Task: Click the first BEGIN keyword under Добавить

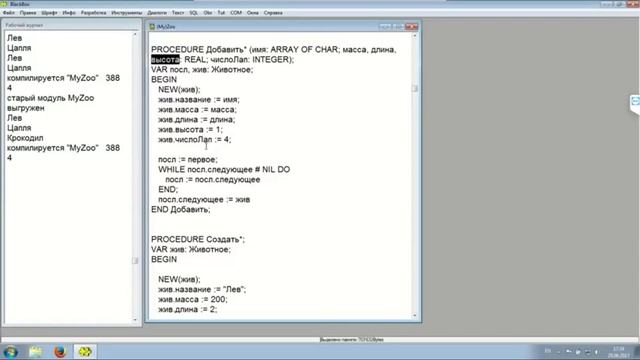Action: click(164, 80)
